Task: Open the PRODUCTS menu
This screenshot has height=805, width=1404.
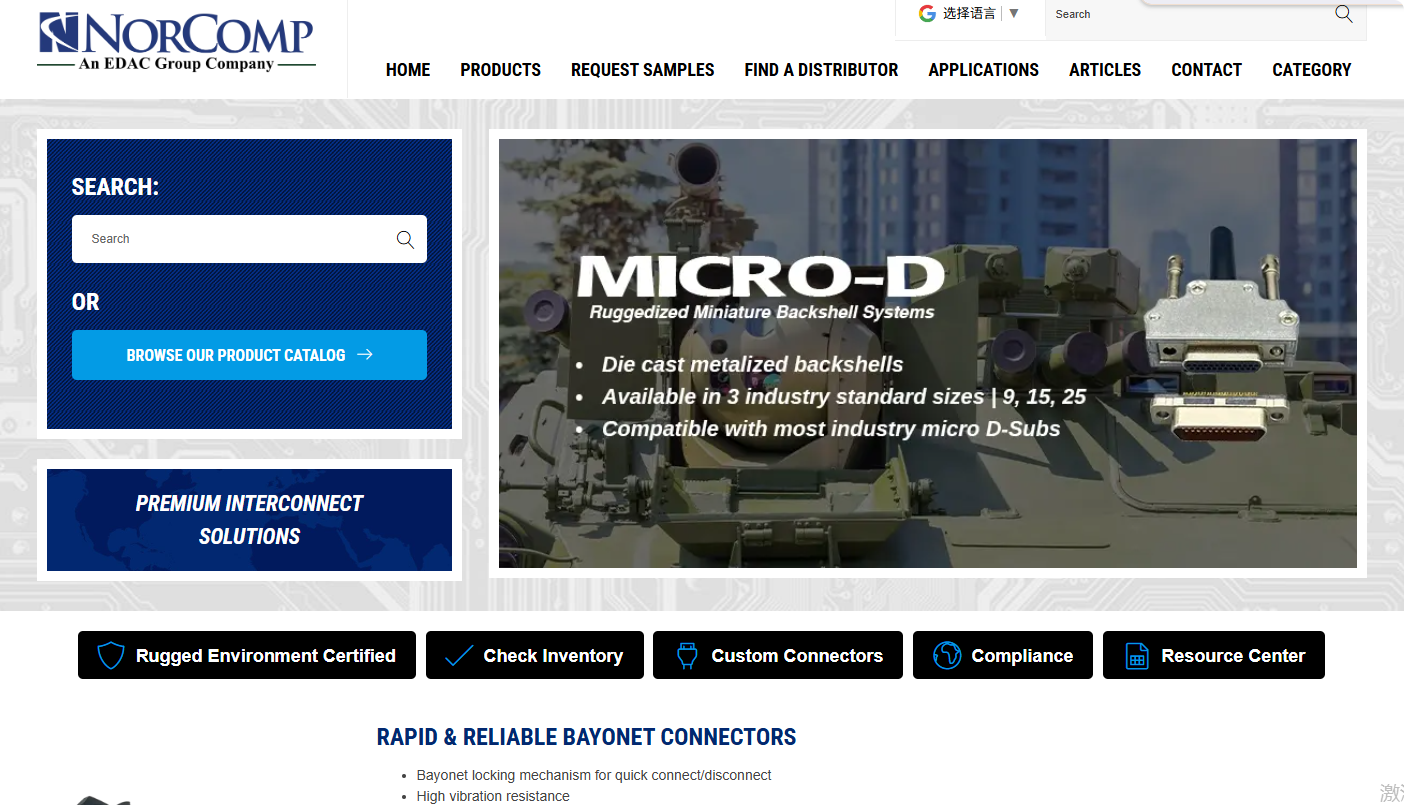Action: coord(500,70)
